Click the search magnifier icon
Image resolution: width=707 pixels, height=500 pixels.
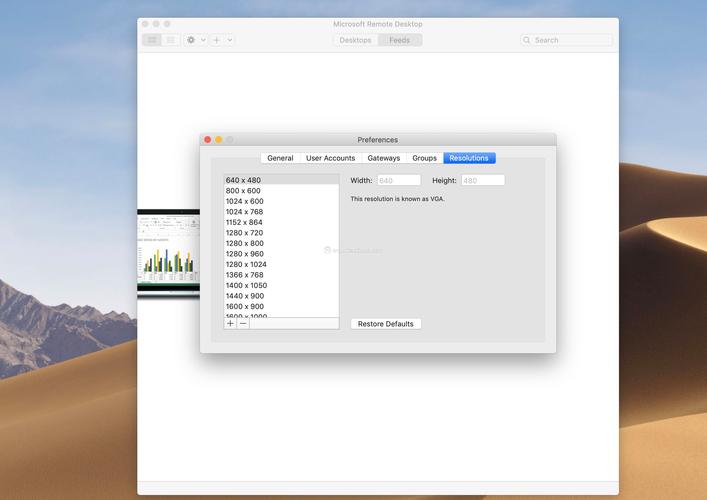click(527, 40)
